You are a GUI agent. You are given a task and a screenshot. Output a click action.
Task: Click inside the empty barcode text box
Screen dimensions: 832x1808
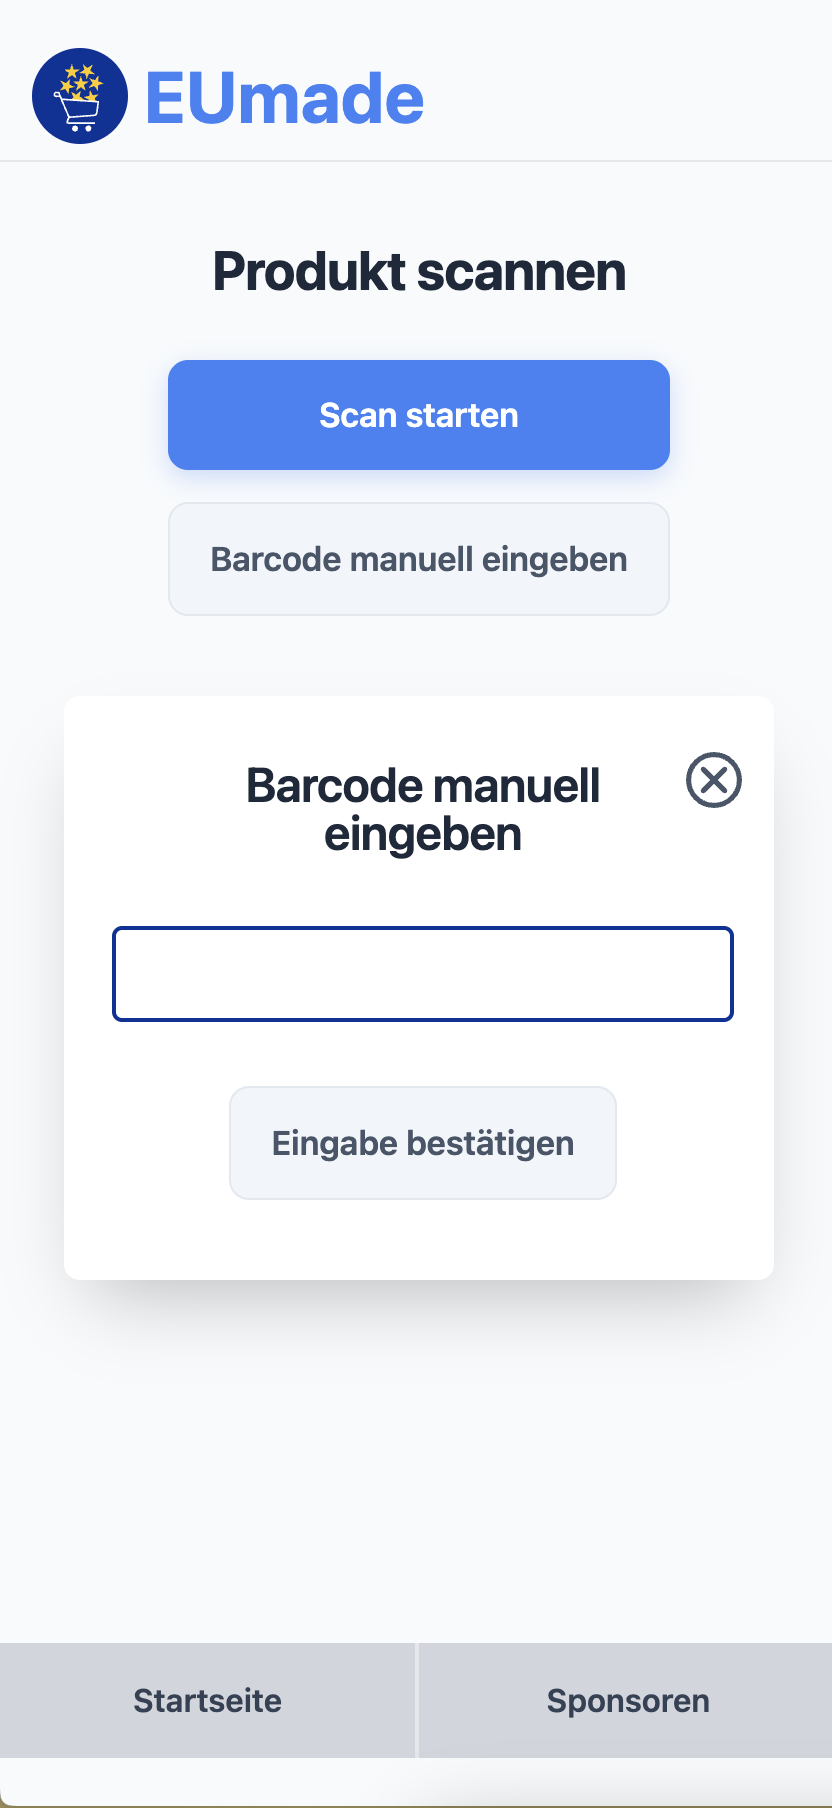pyautogui.click(x=423, y=973)
